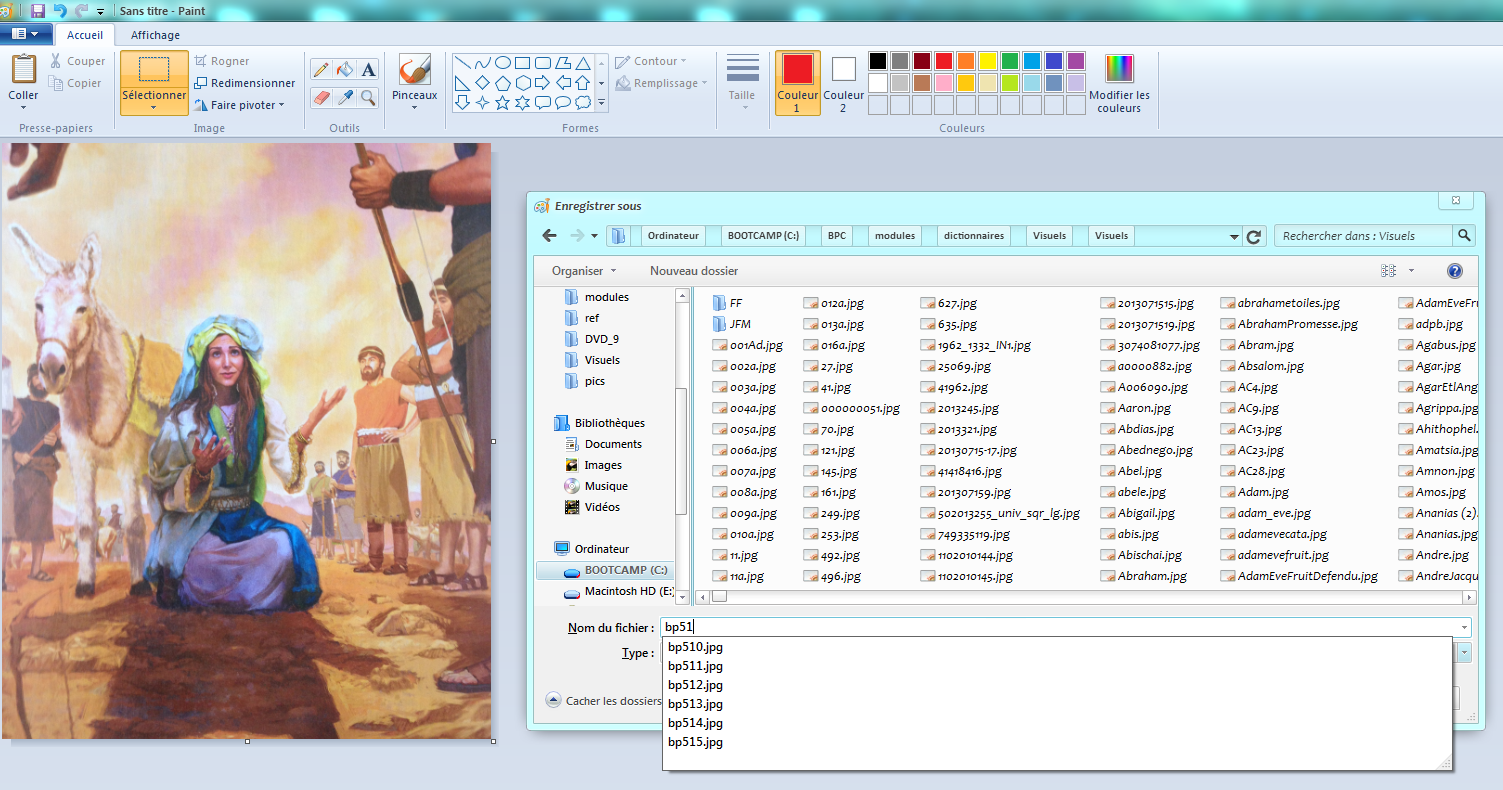This screenshot has height=790, width=1503.
Task: Switch to the Affichage tab
Action: (x=156, y=35)
